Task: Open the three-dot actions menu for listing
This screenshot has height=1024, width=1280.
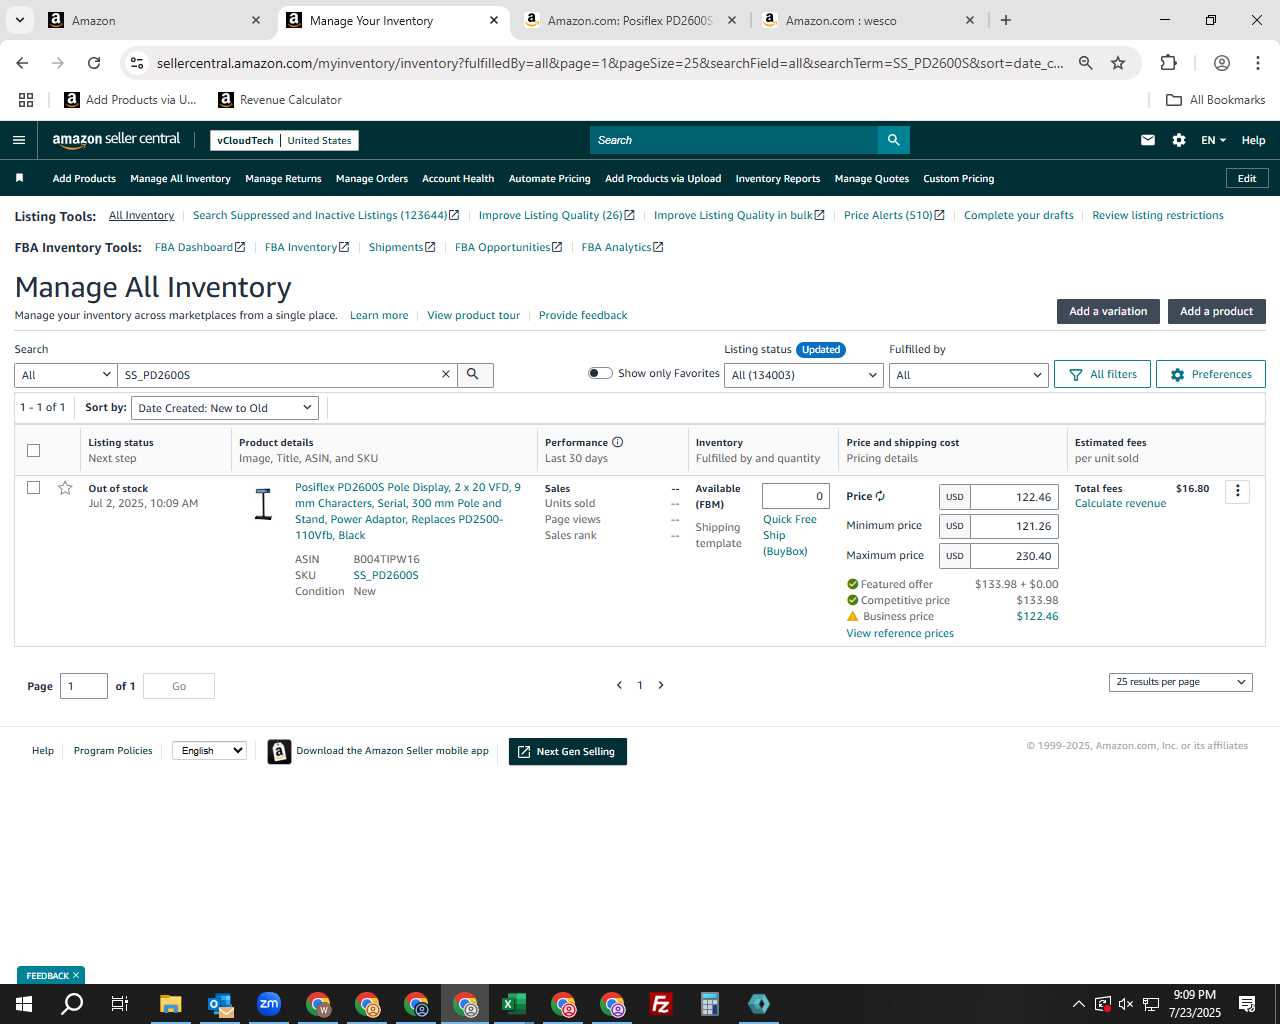Action: pyautogui.click(x=1237, y=491)
